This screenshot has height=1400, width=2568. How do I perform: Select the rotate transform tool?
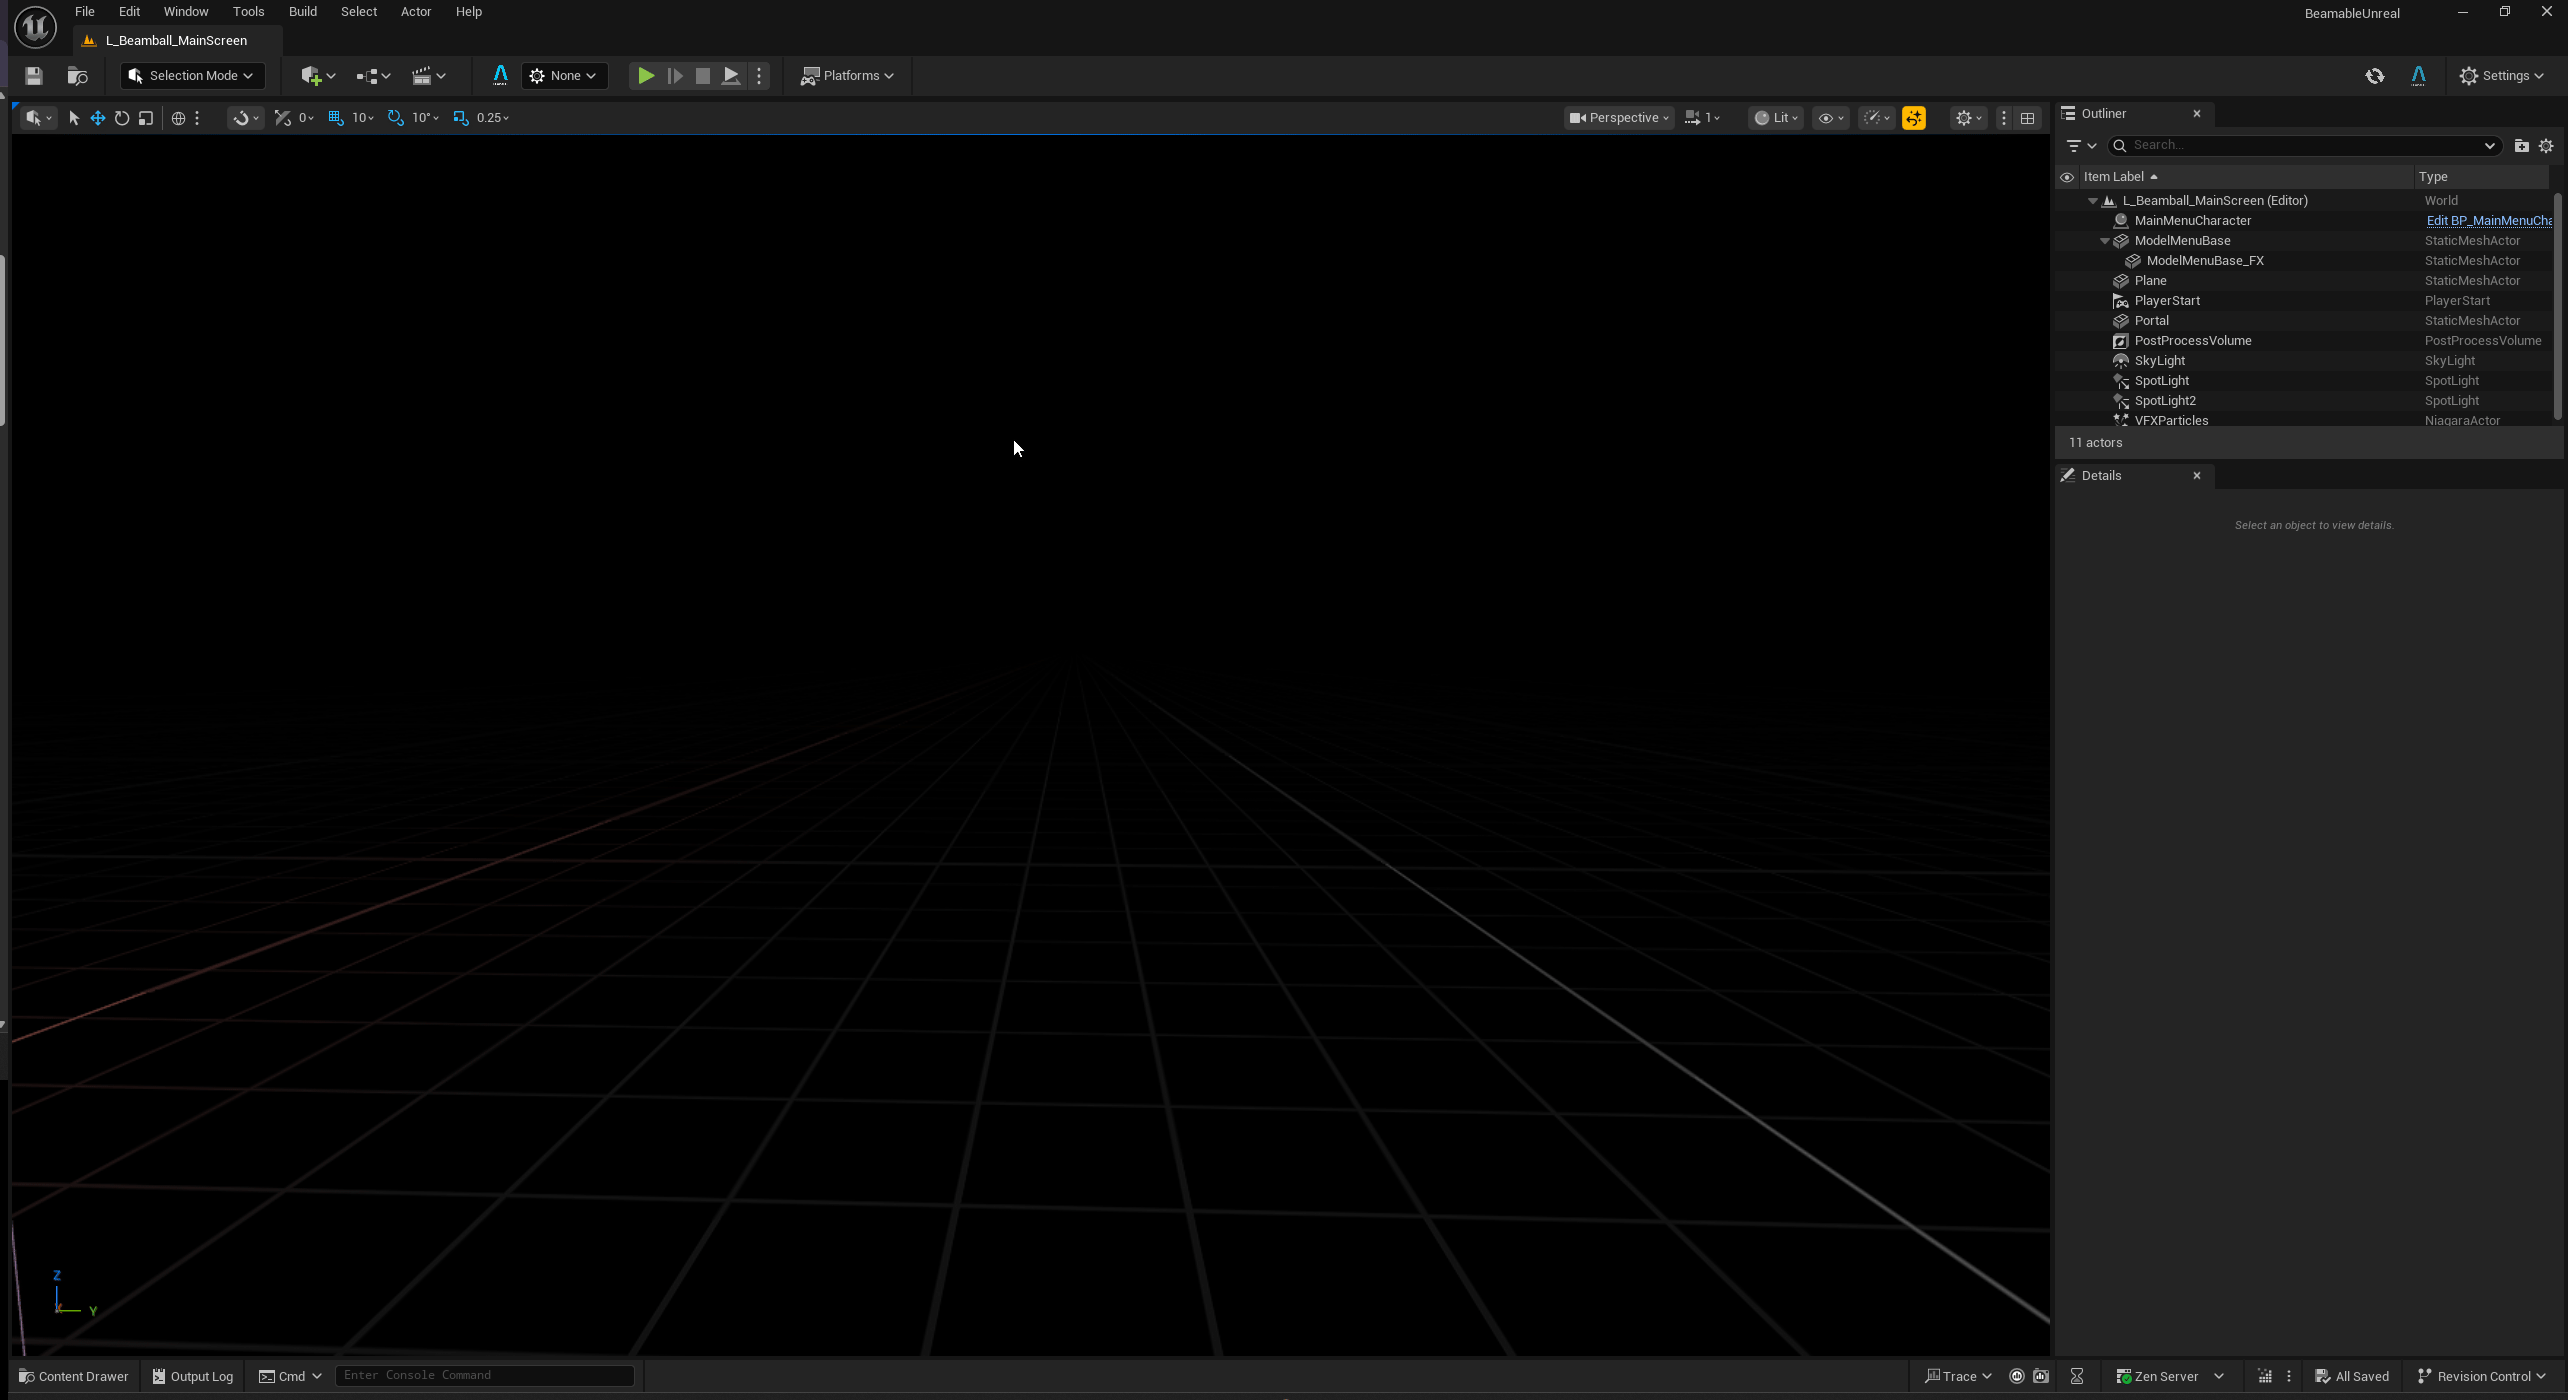click(x=122, y=118)
